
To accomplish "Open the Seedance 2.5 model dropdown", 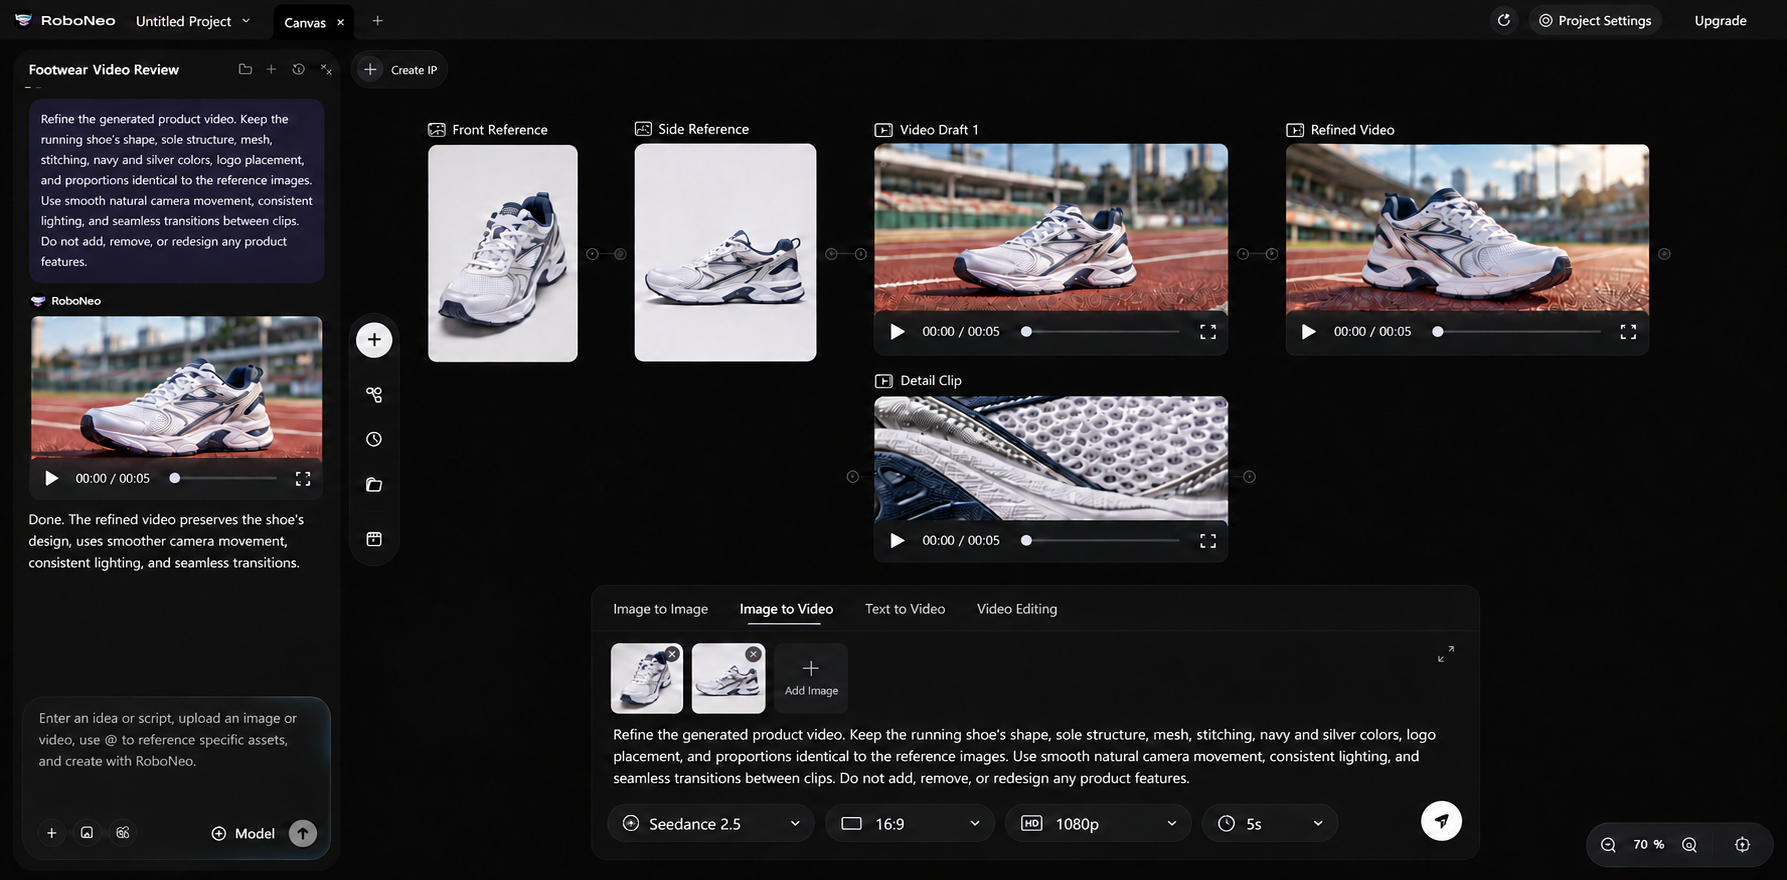I will pos(711,824).
